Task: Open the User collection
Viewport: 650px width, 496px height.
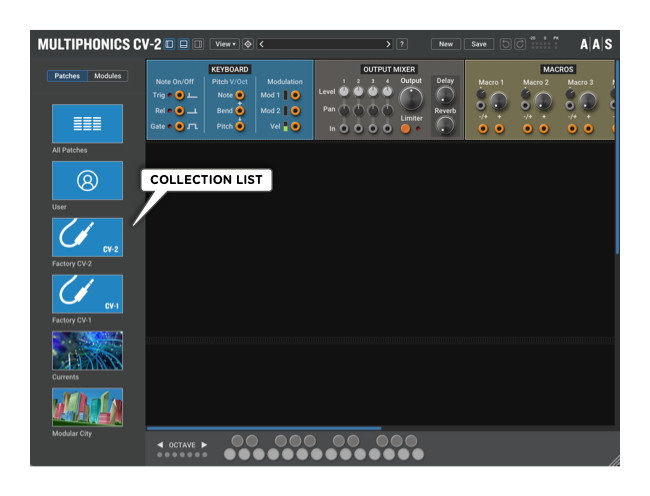Action: click(87, 181)
